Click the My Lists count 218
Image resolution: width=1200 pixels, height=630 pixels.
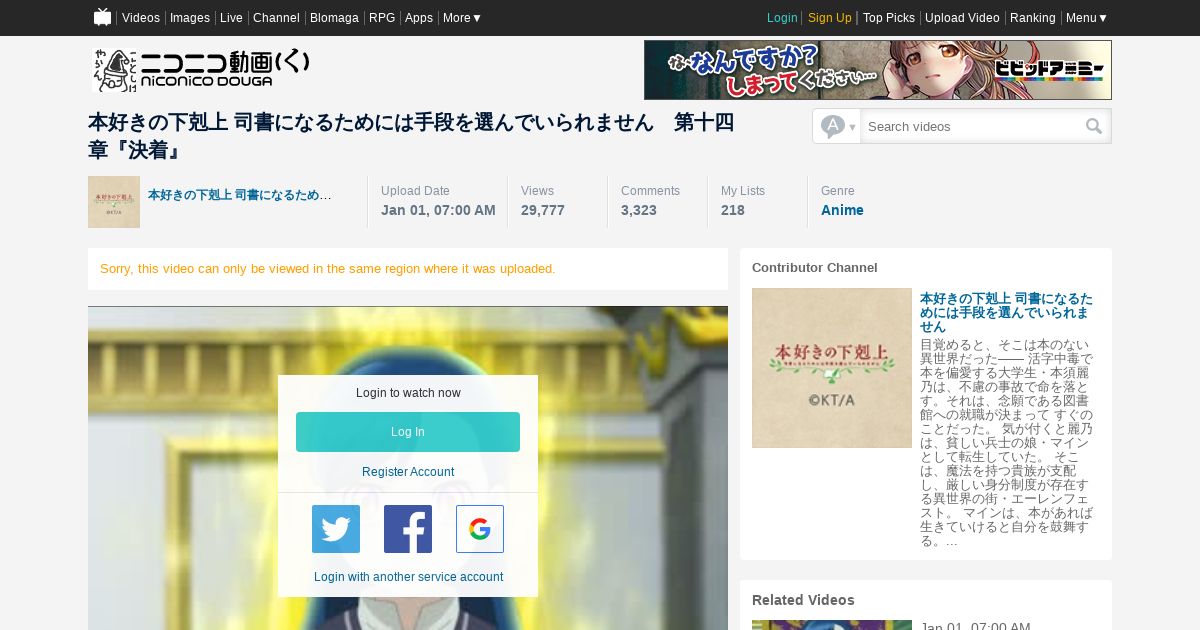733,210
